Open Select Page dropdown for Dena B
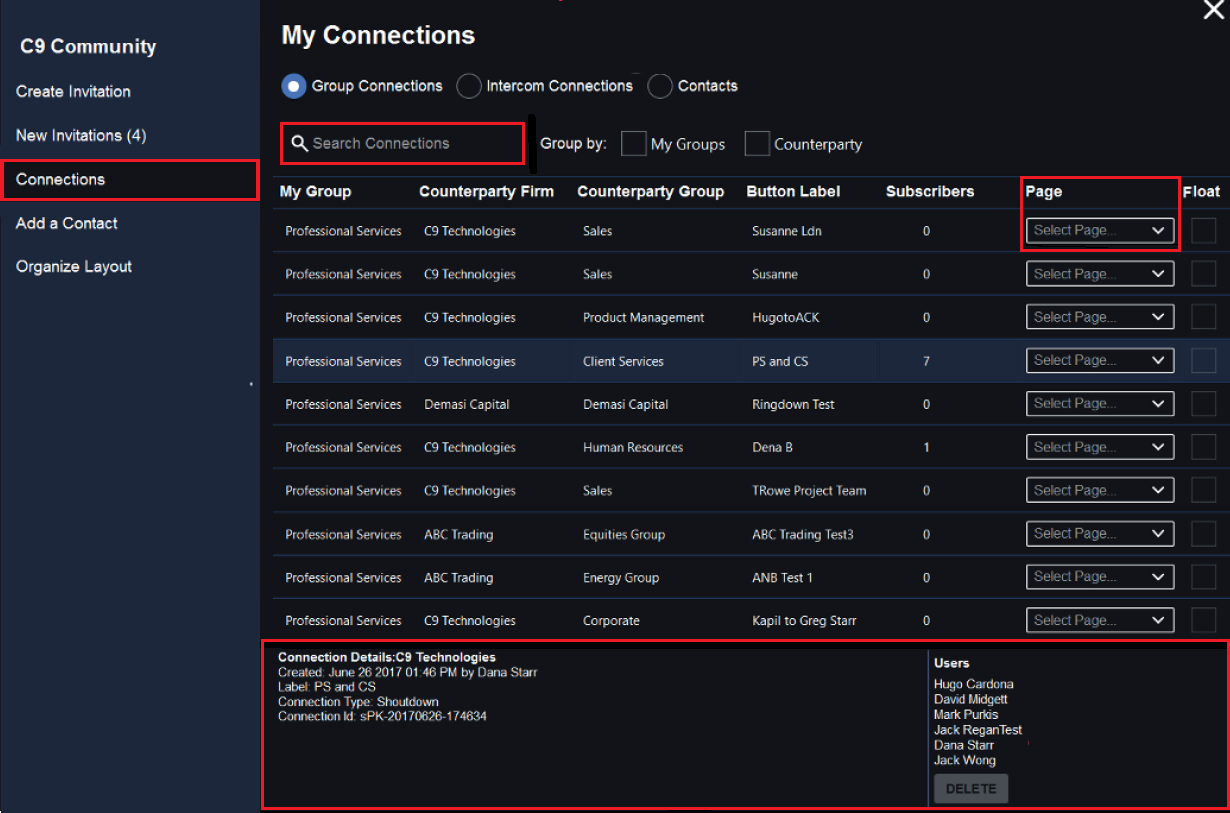The image size is (1230, 813). point(1100,447)
